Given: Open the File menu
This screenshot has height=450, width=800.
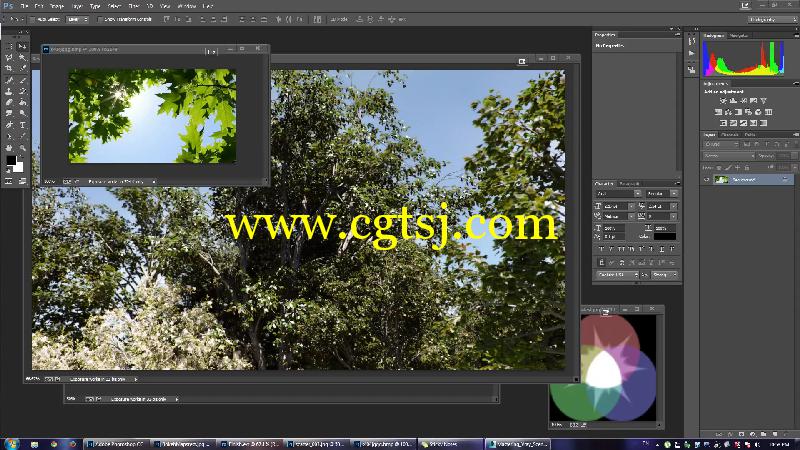Looking at the screenshot, I should [24, 6].
